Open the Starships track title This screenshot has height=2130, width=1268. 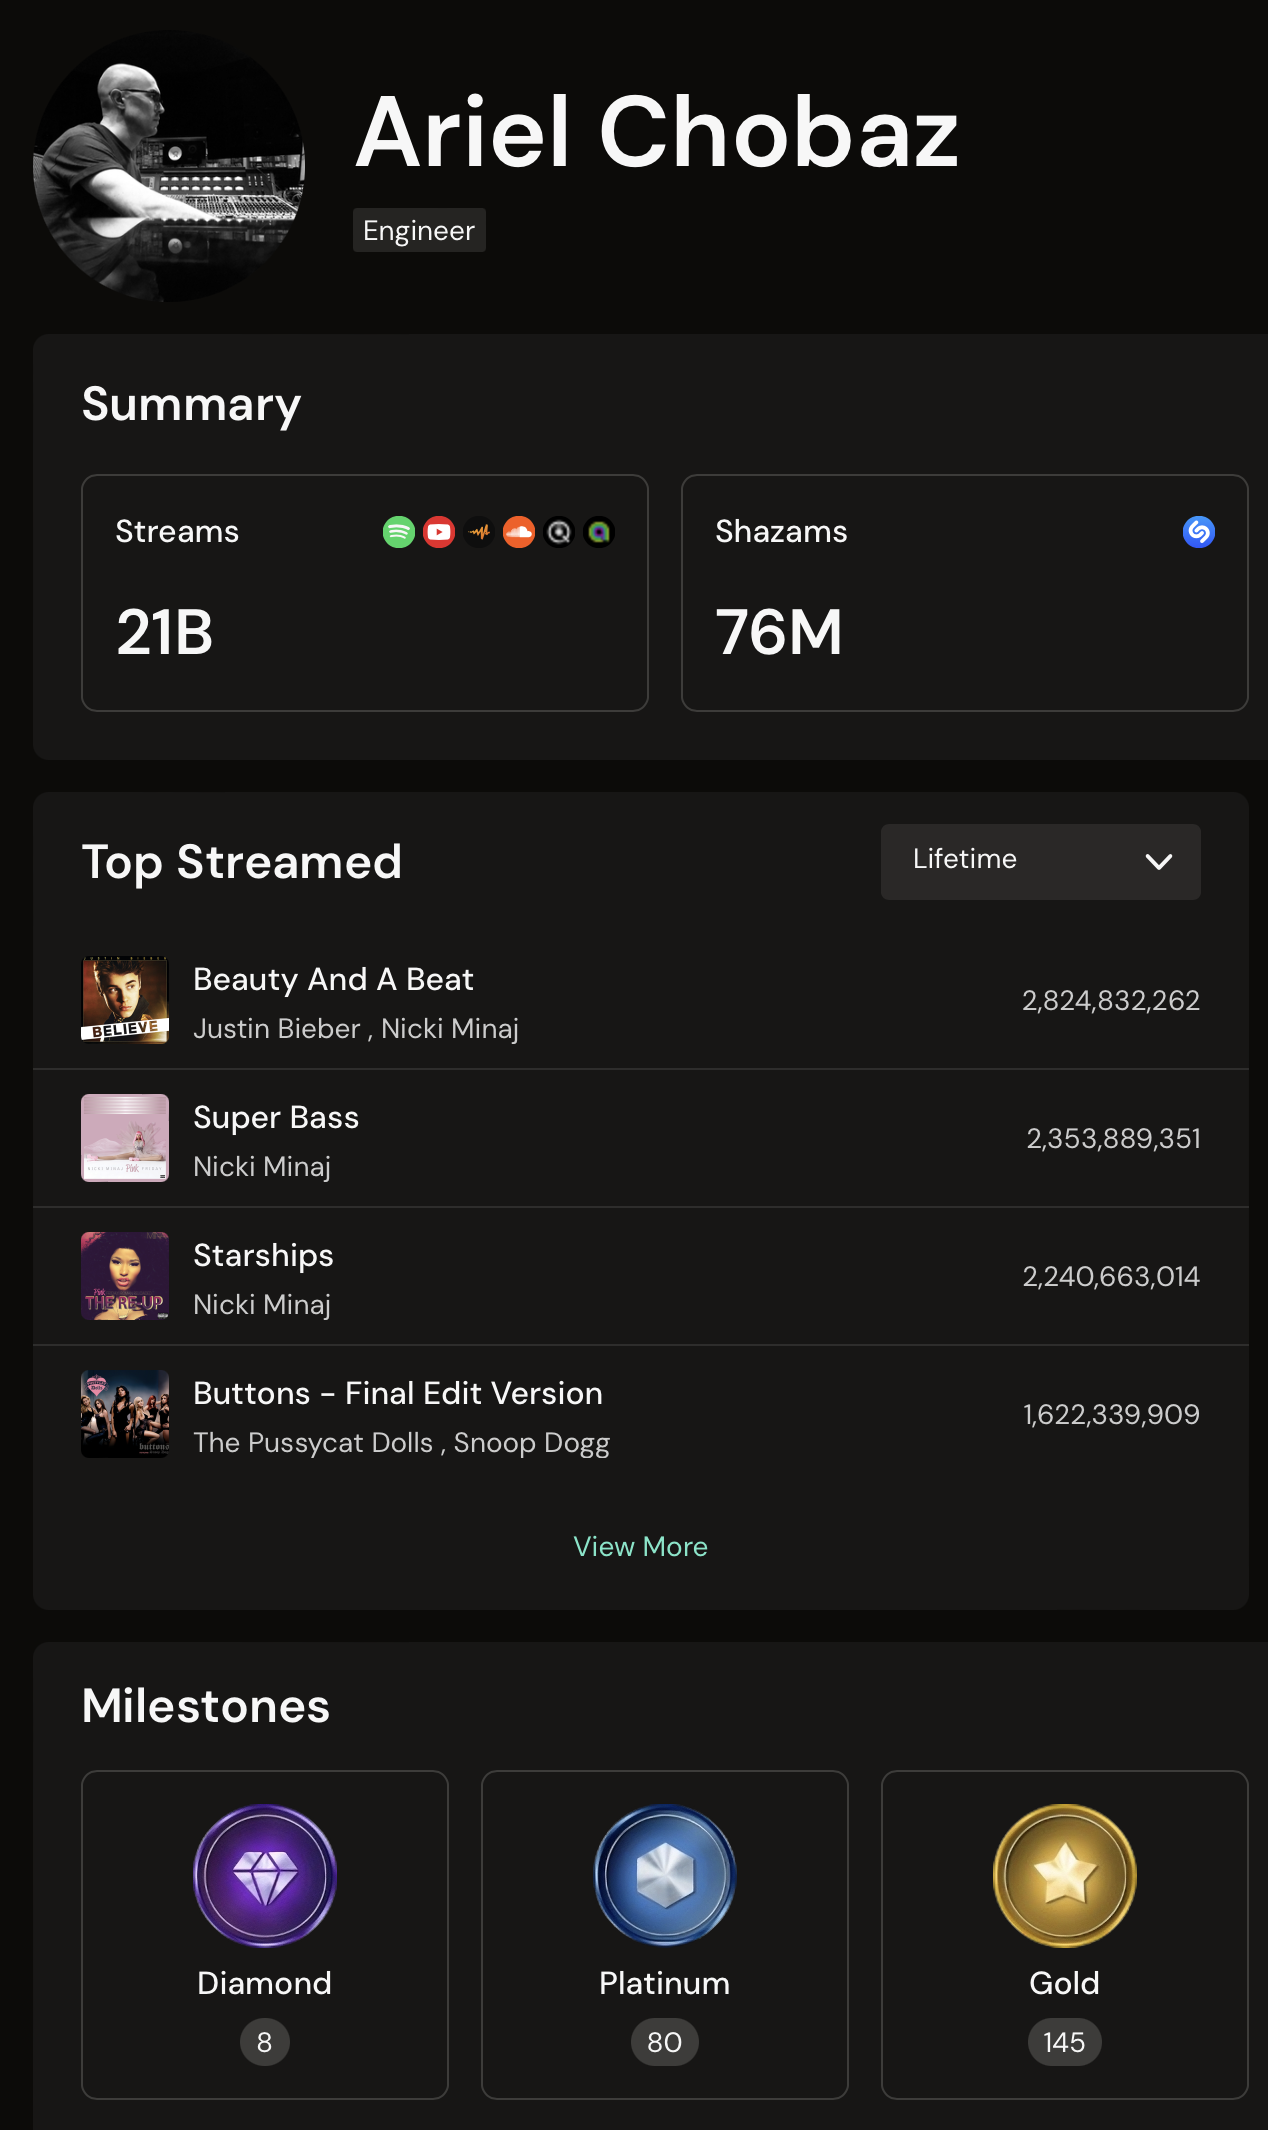pos(264,1256)
